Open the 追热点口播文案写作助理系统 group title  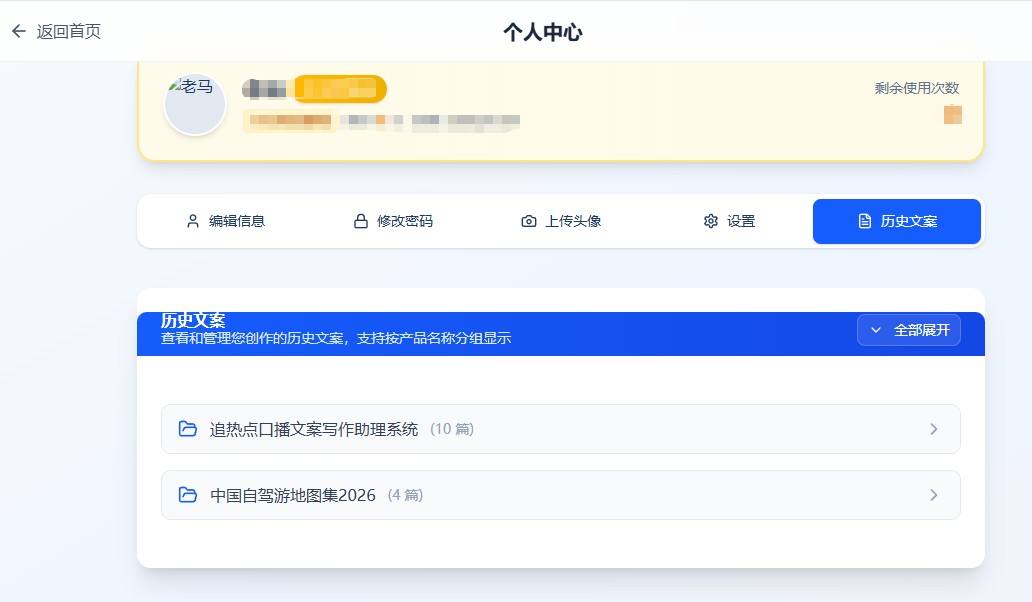coord(314,429)
